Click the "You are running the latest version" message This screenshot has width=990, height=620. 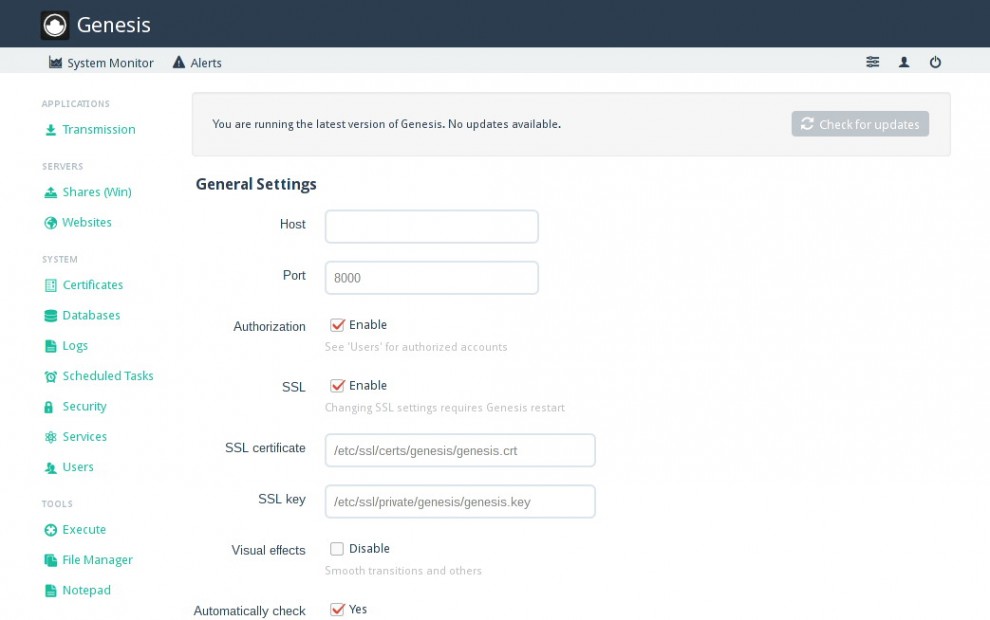pyautogui.click(x=386, y=124)
